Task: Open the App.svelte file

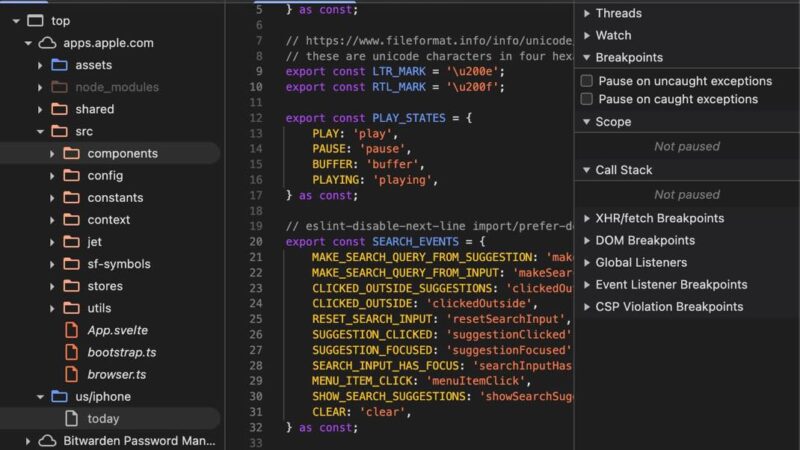Action: [117, 330]
